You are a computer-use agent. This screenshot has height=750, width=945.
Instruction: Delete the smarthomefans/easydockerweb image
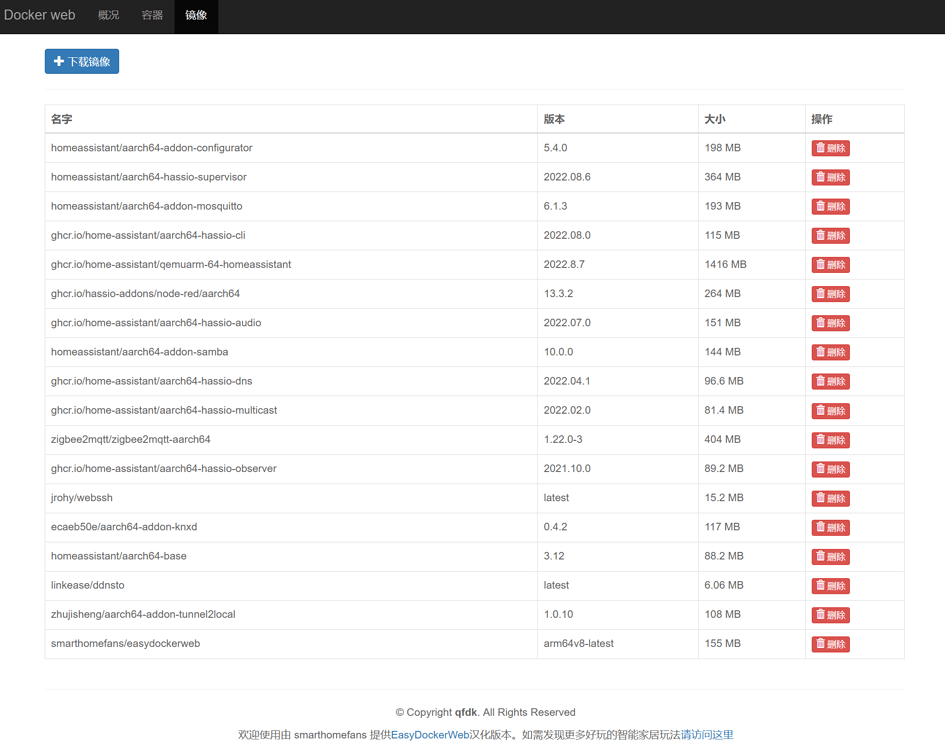point(830,644)
